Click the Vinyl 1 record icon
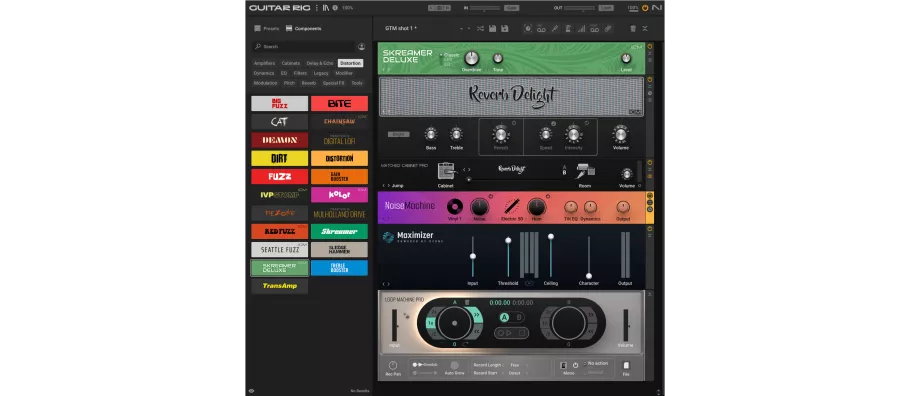This screenshot has height=396, width=910. click(x=455, y=207)
